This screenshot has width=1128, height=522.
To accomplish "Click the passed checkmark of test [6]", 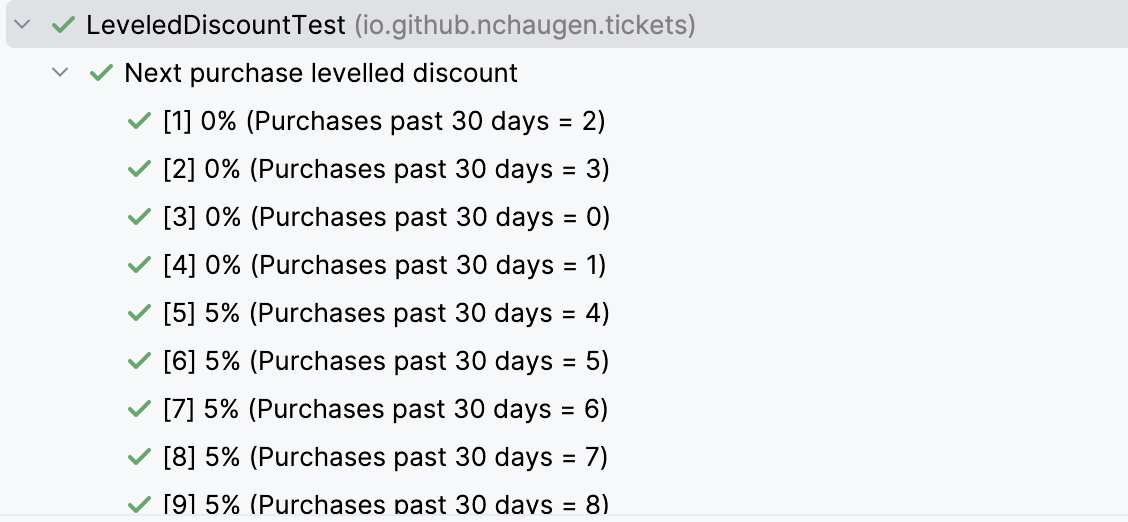I will [x=139, y=361].
